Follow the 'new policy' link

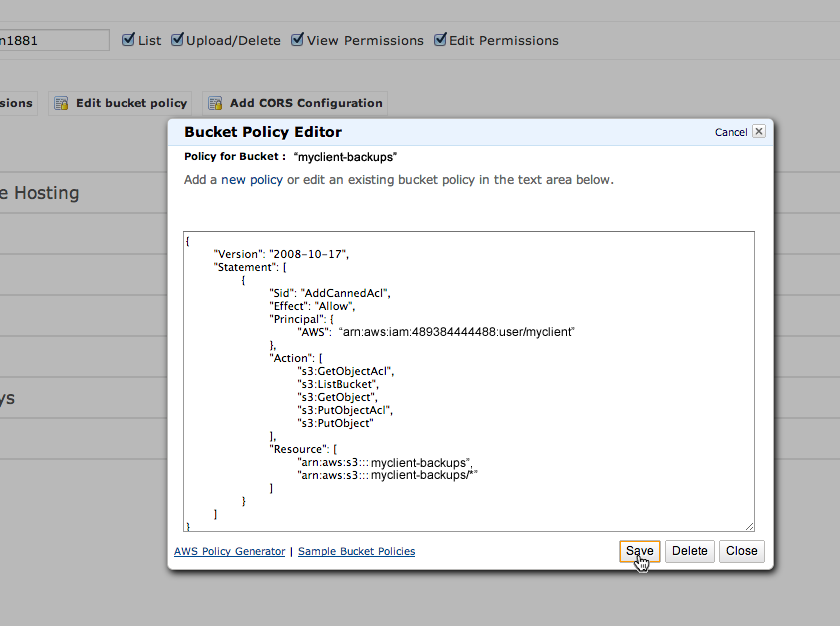(252, 180)
